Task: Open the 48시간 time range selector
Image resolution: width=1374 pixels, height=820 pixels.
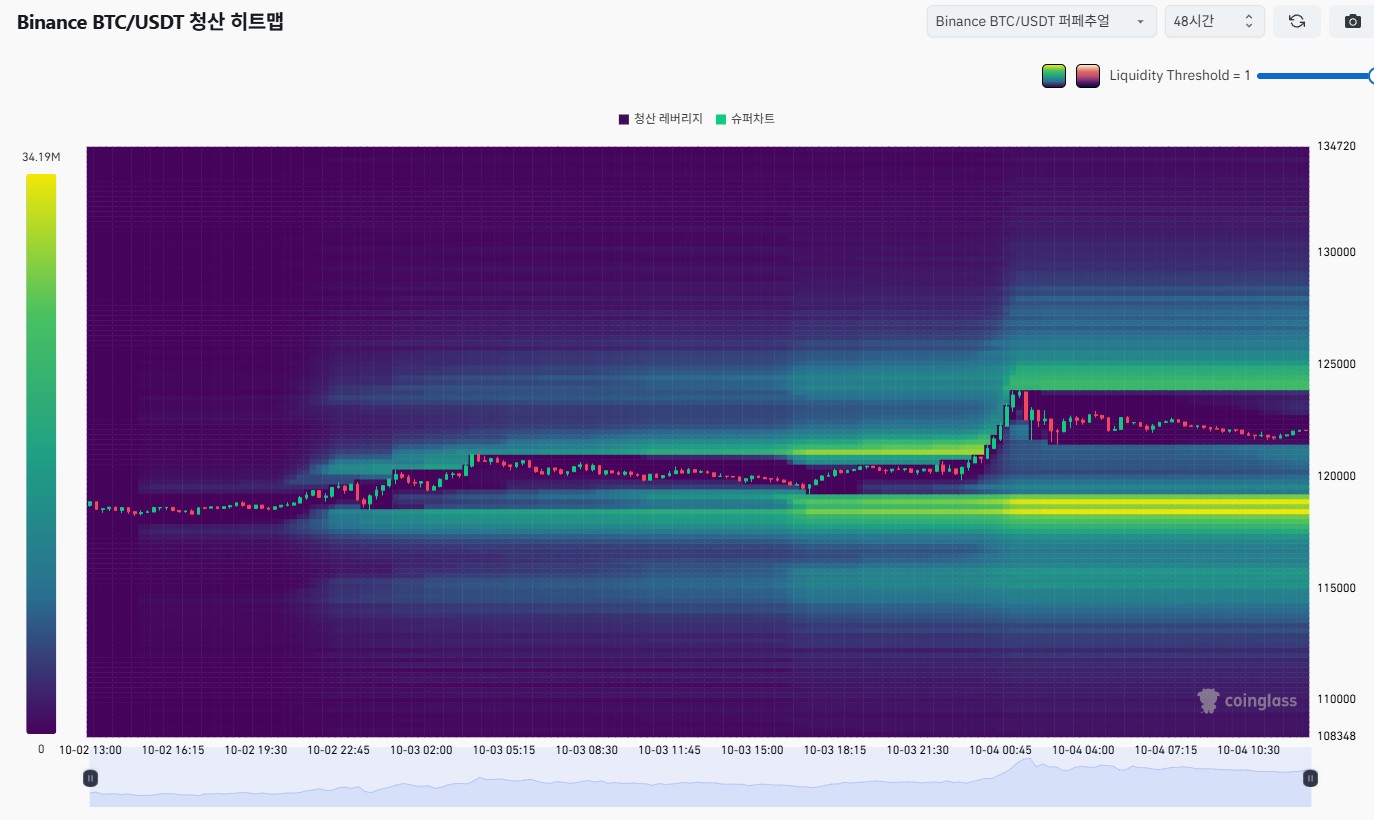Action: click(x=1215, y=21)
